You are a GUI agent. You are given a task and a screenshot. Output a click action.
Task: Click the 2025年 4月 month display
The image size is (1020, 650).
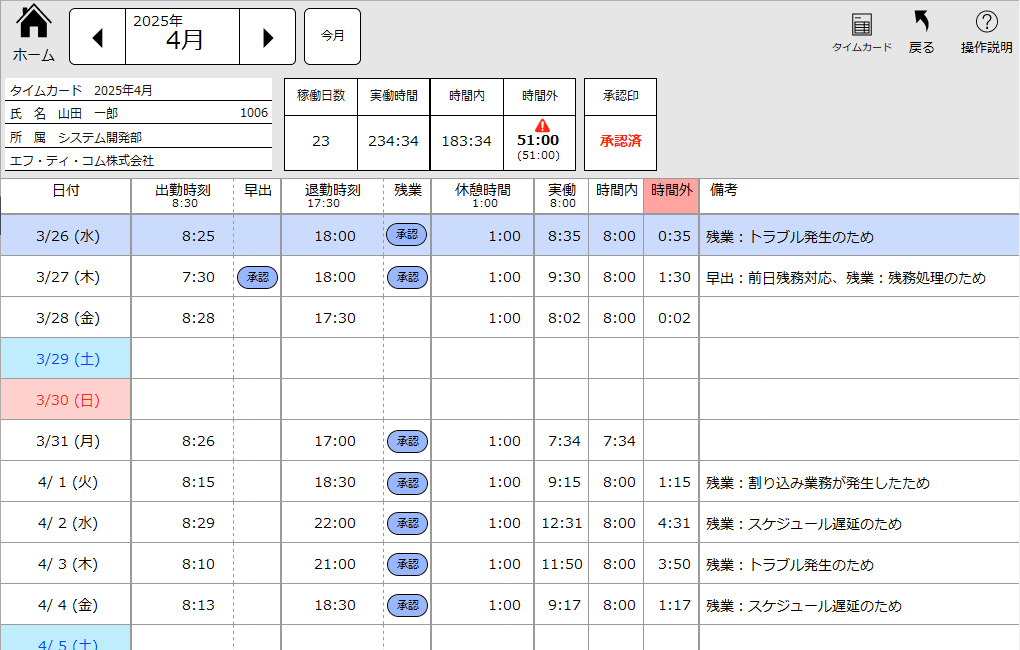[x=182, y=36]
